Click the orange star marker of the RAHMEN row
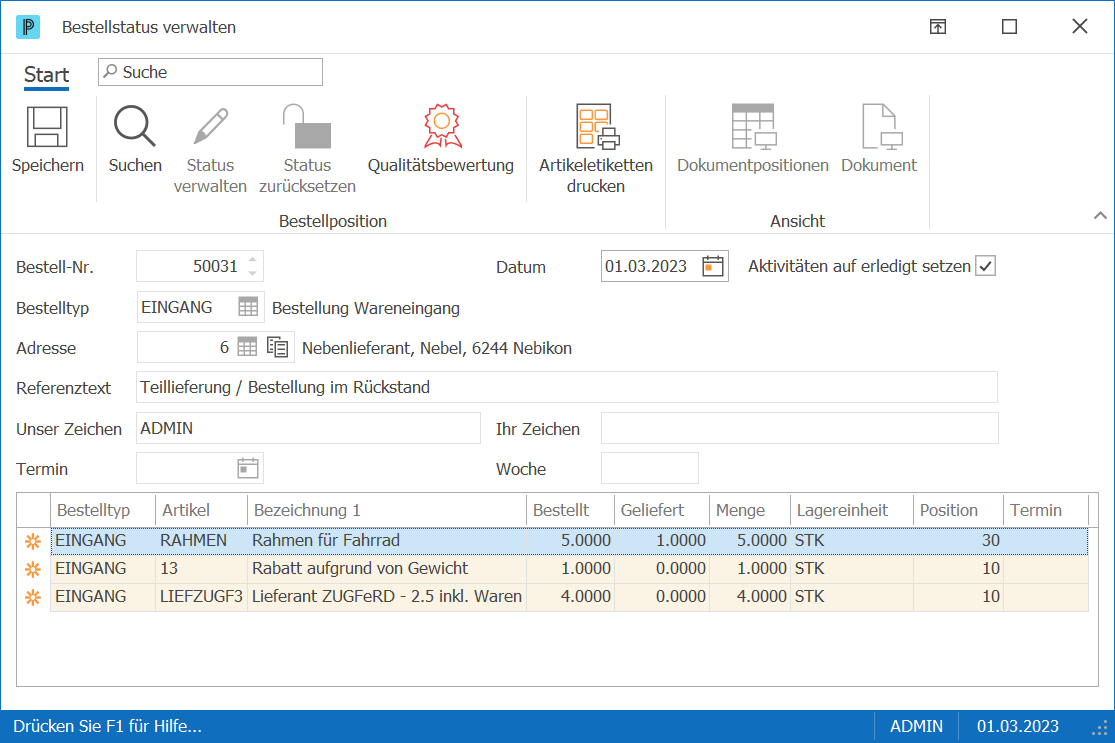Screen dimensions: 1115x743 (x=33, y=541)
